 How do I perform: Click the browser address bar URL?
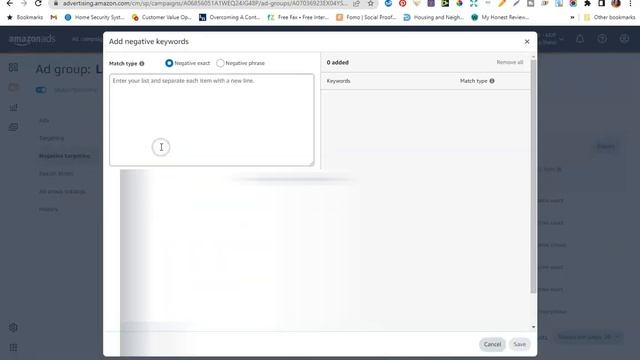[204, 4]
